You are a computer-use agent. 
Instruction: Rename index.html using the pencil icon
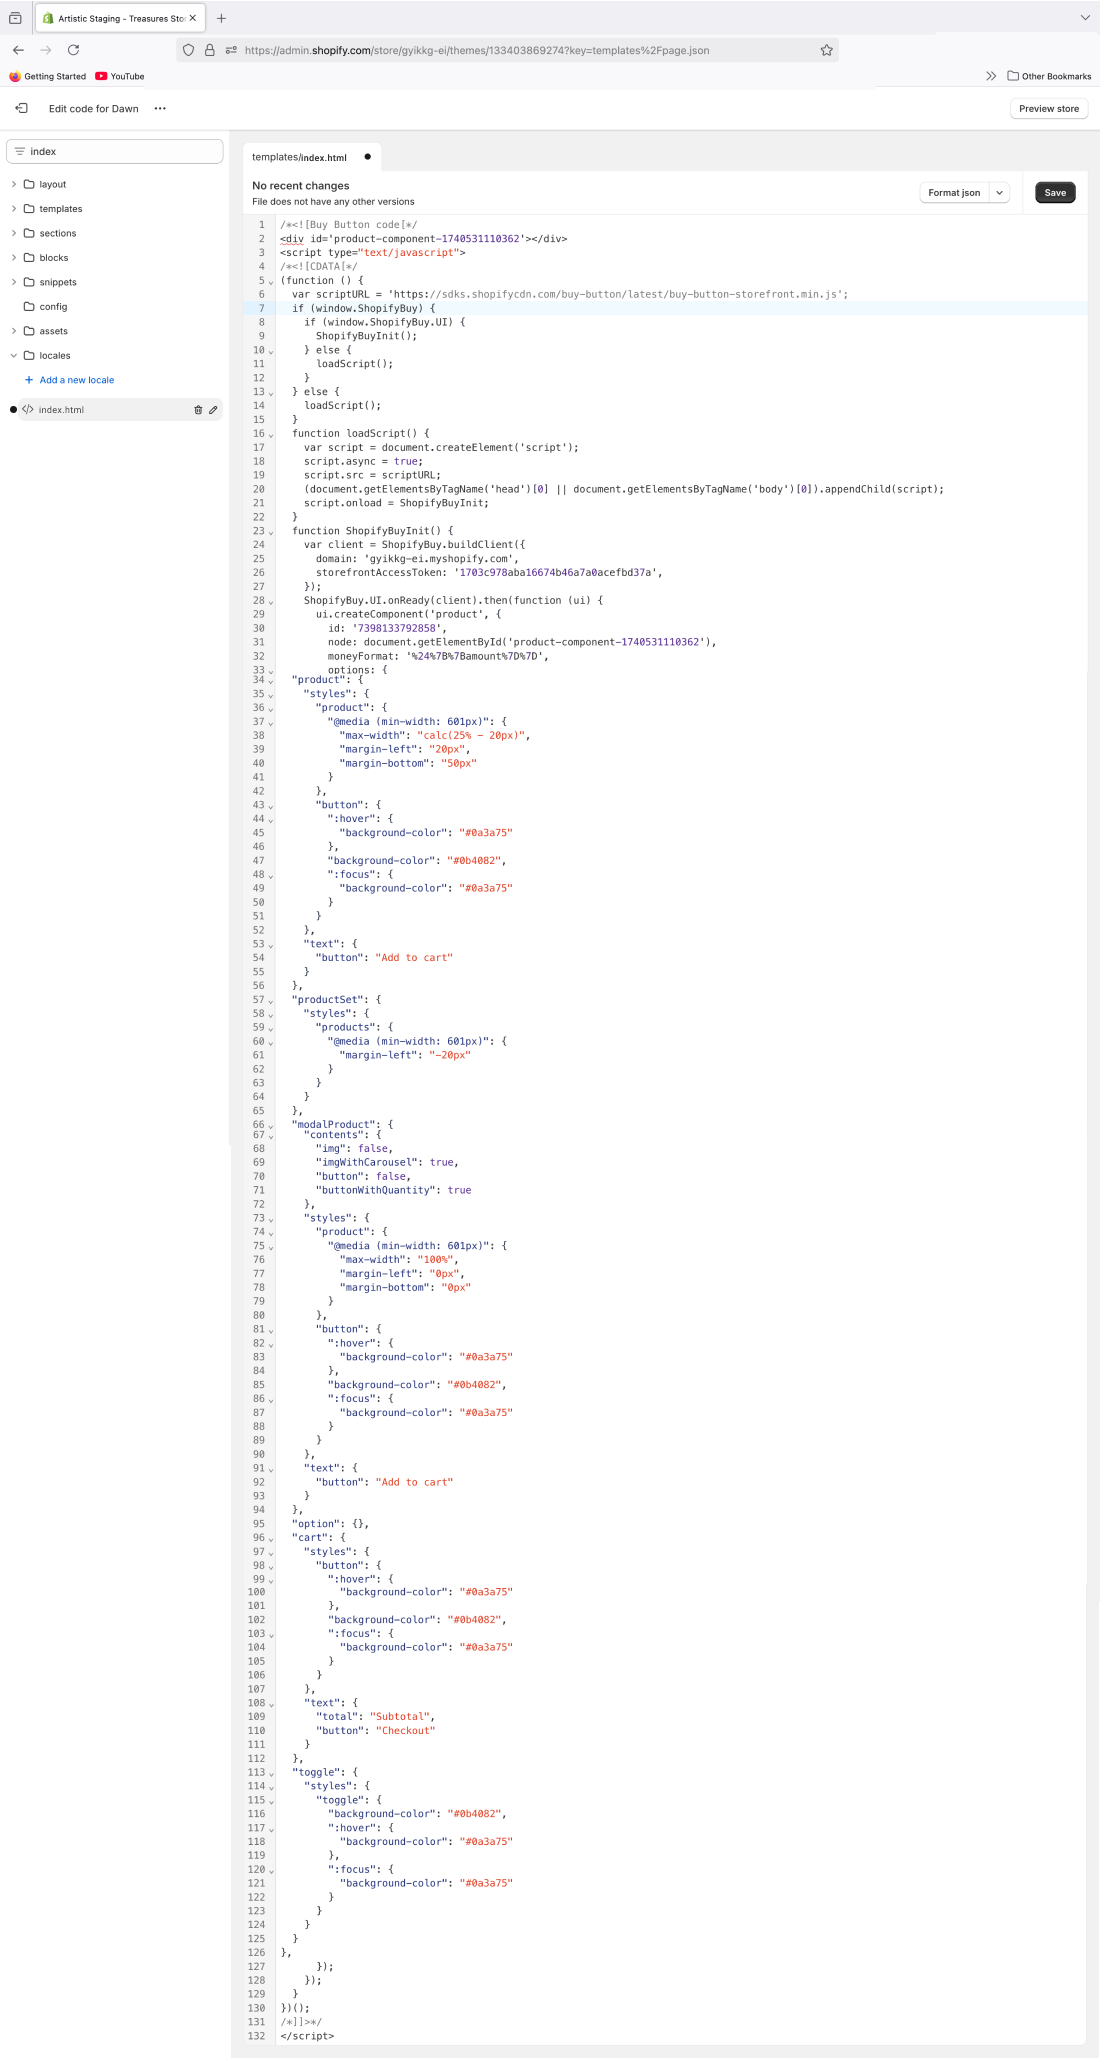click(x=213, y=410)
